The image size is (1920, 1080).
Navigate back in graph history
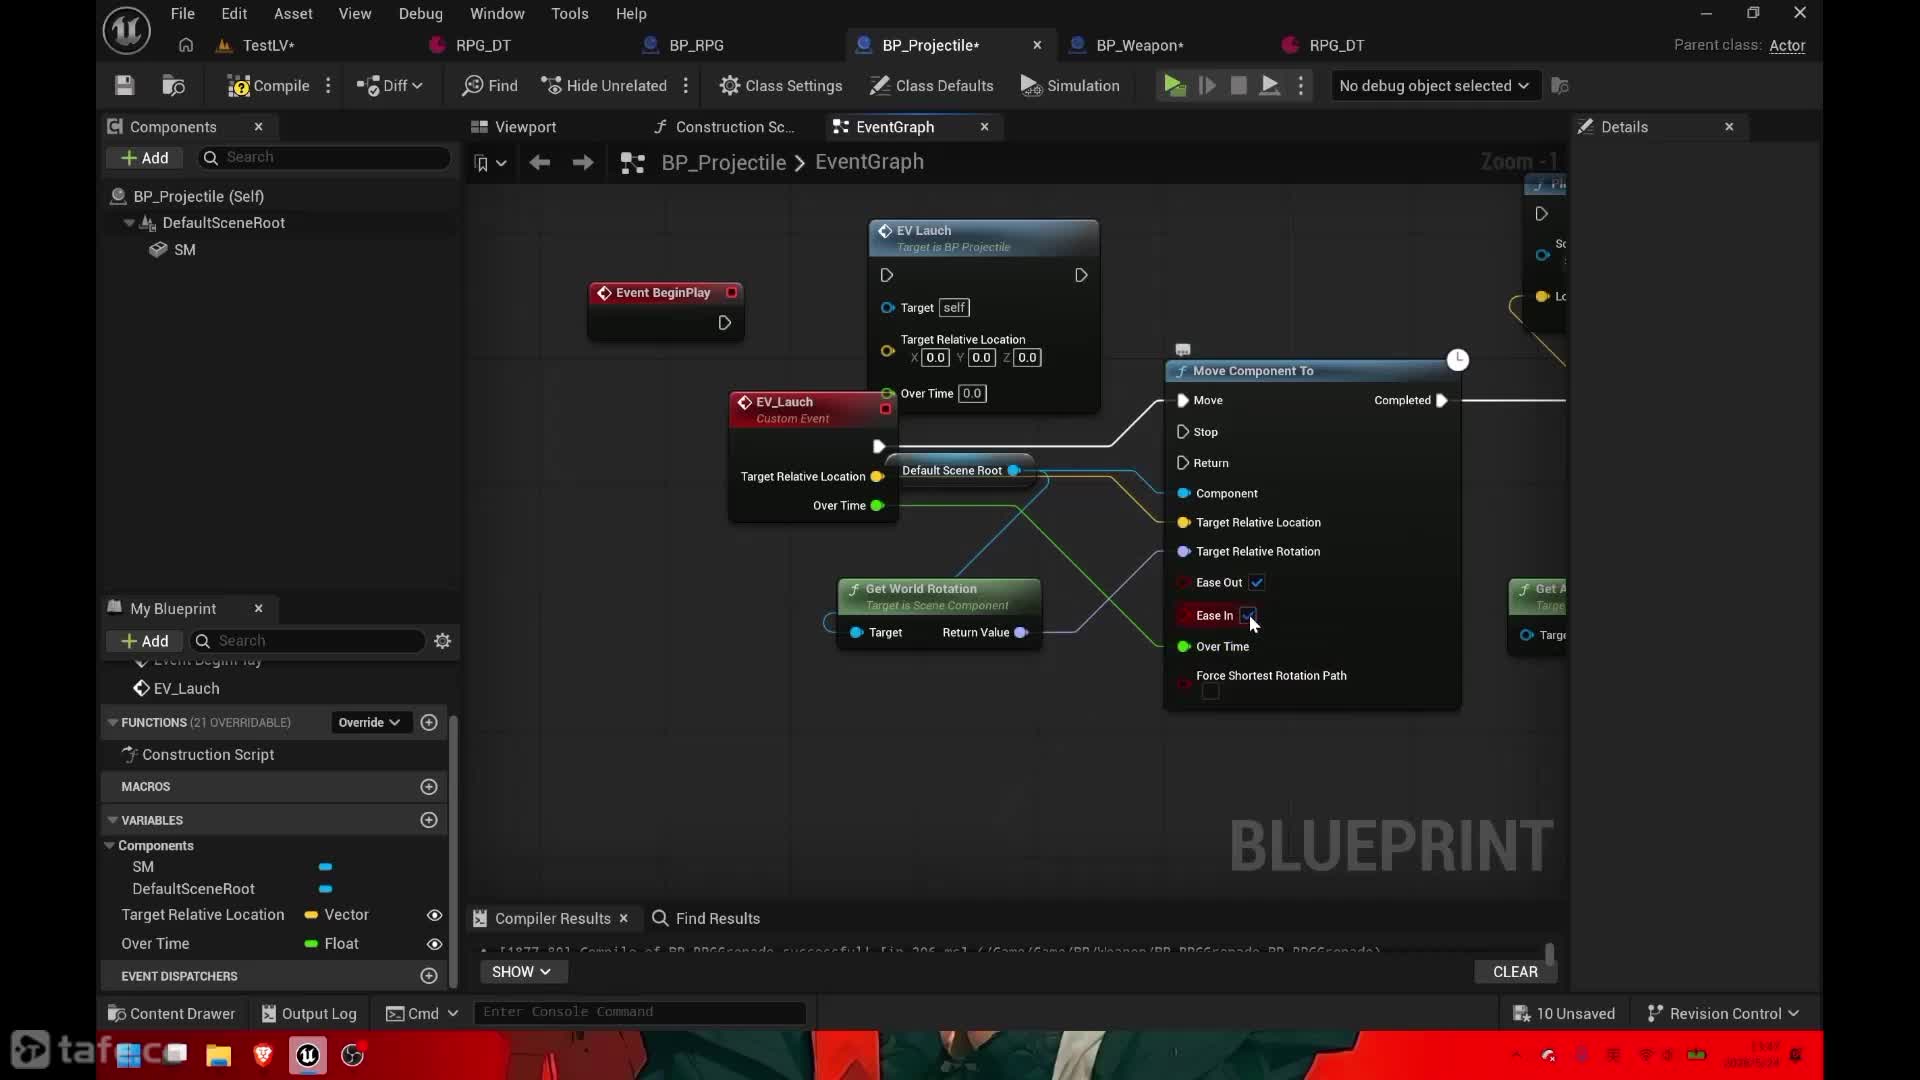(540, 163)
